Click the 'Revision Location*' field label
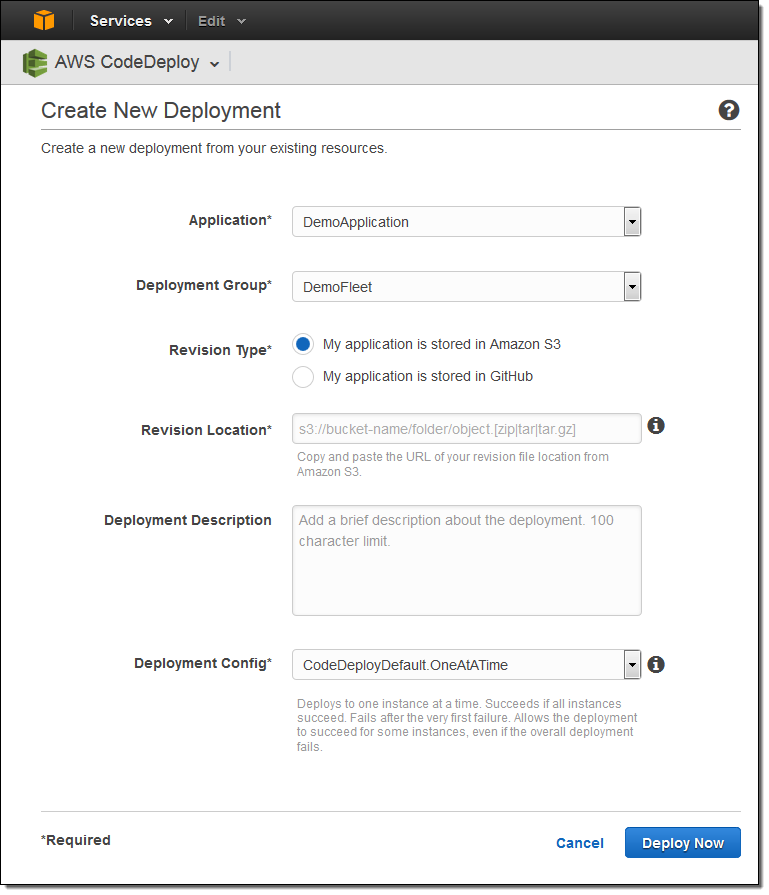Image resolution: width=769 pixels, height=895 pixels. [206, 430]
